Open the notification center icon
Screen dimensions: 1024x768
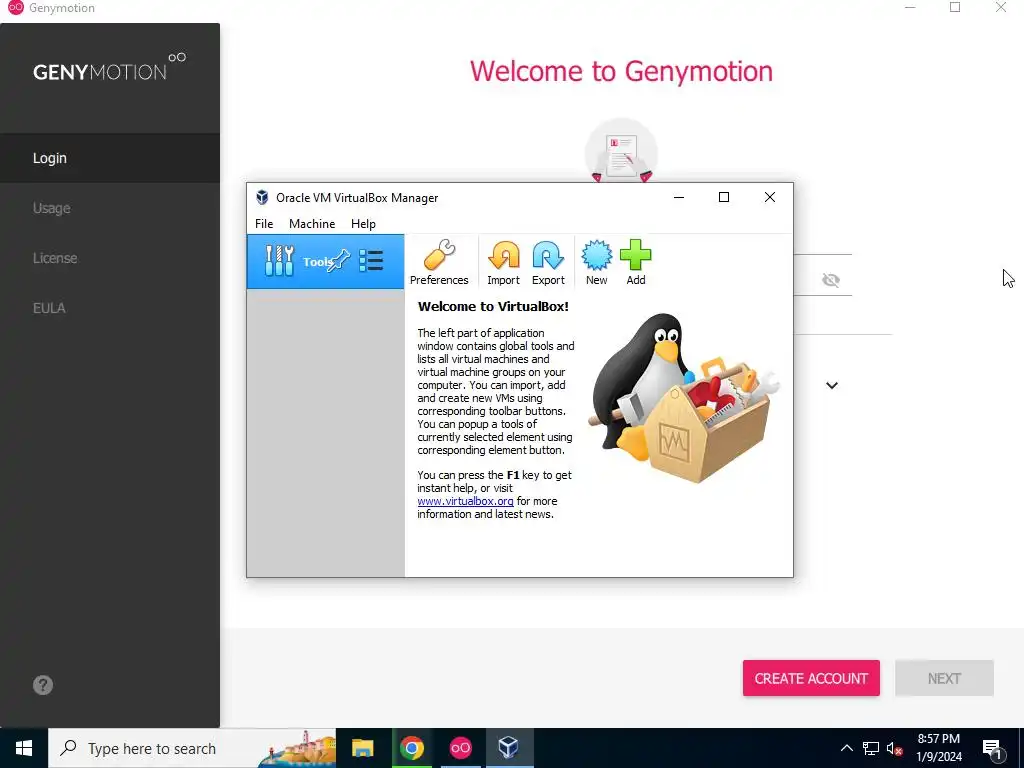(x=993, y=749)
